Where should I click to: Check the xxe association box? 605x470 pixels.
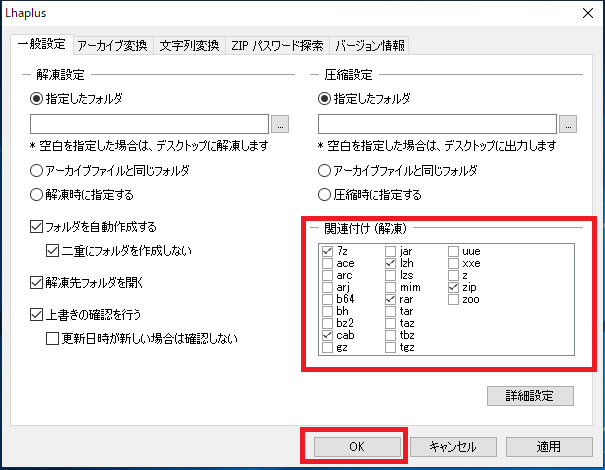pyautogui.click(x=453, y=263)
